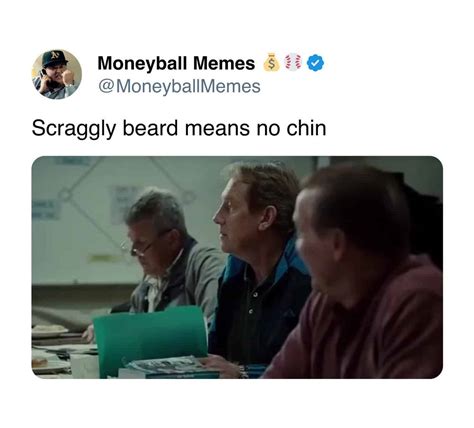Open the tweet's movie scene image
This screenshot has height=428, width=474.
click(x=237, y=267)
